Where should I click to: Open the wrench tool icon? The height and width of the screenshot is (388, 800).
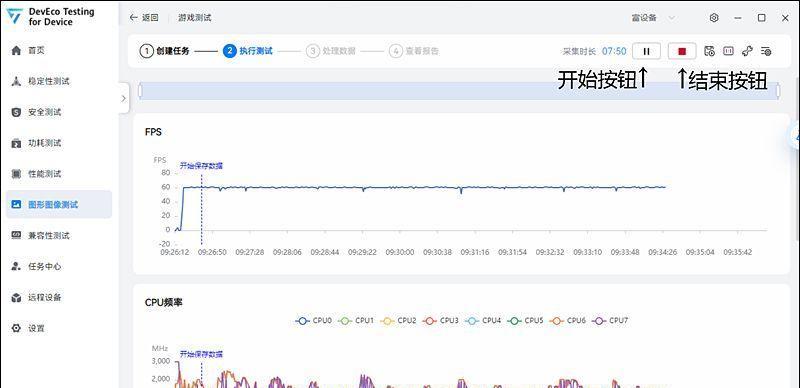coord(747,51)
